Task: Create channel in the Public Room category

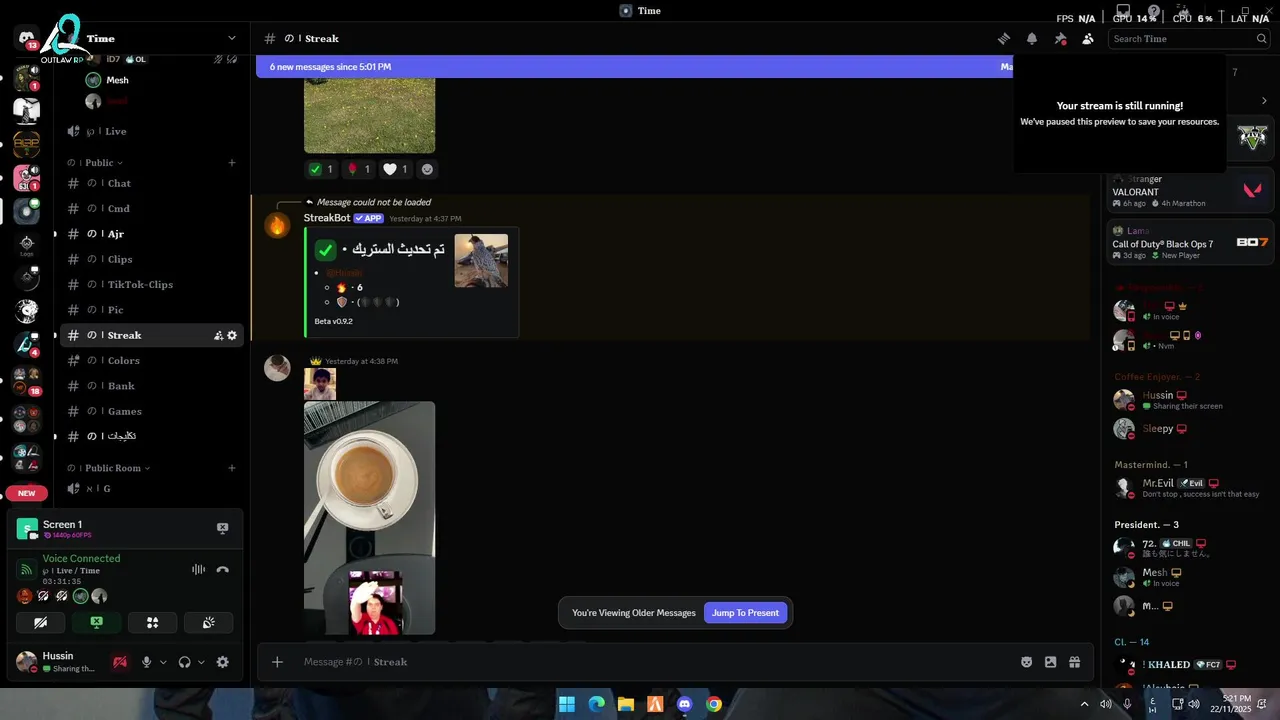Action: [232, 468]
